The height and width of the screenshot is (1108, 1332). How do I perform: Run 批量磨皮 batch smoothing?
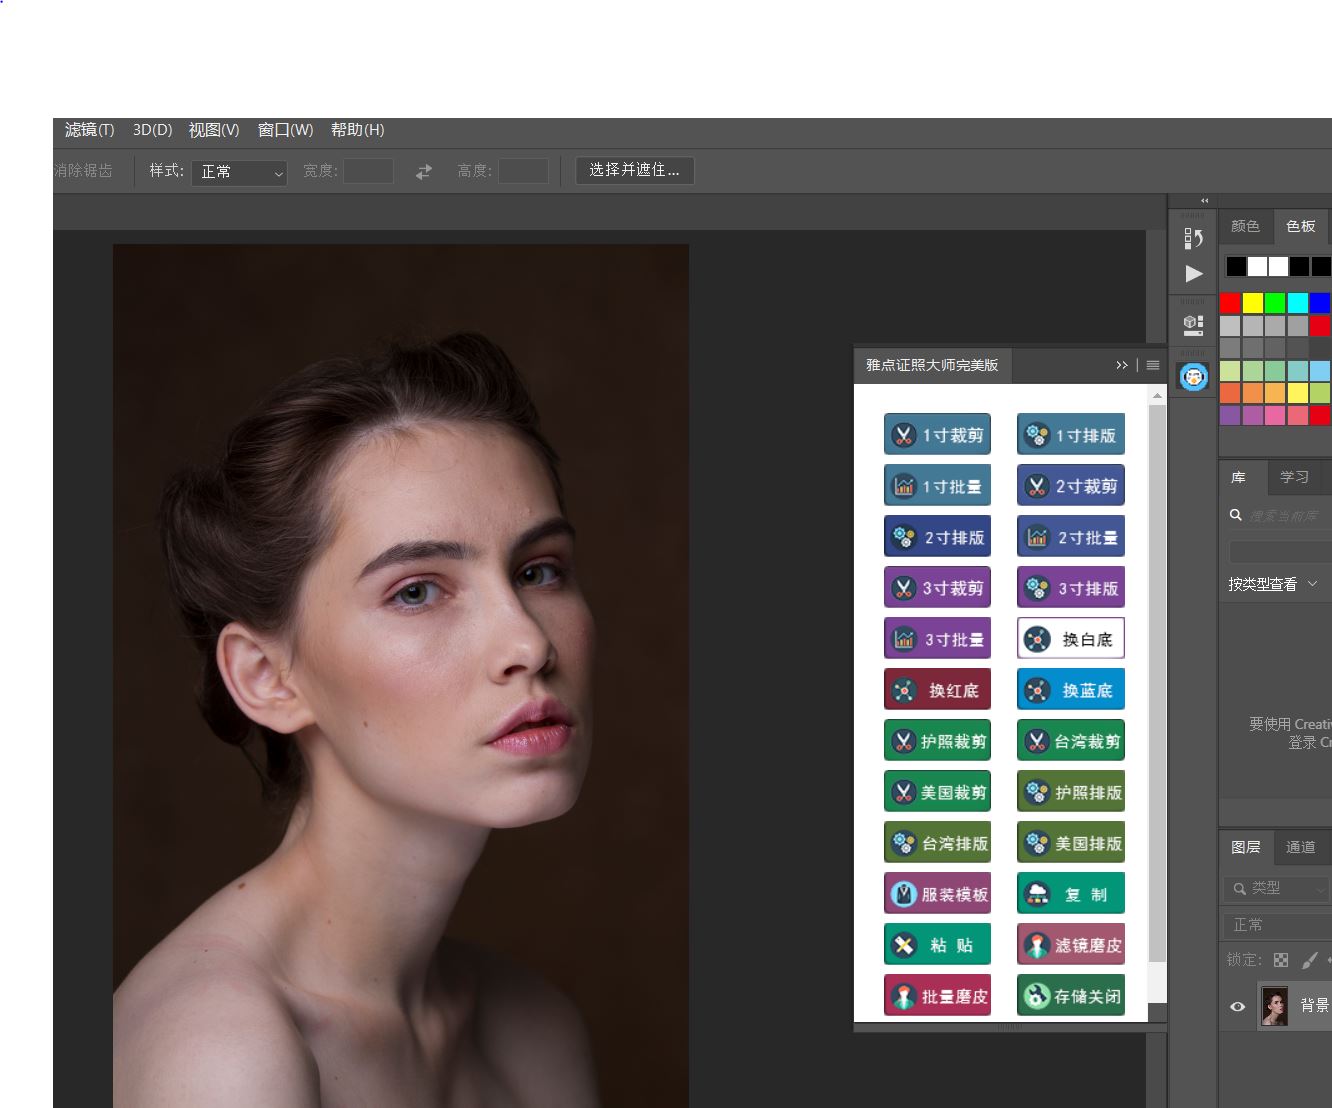tap(937, 996)
